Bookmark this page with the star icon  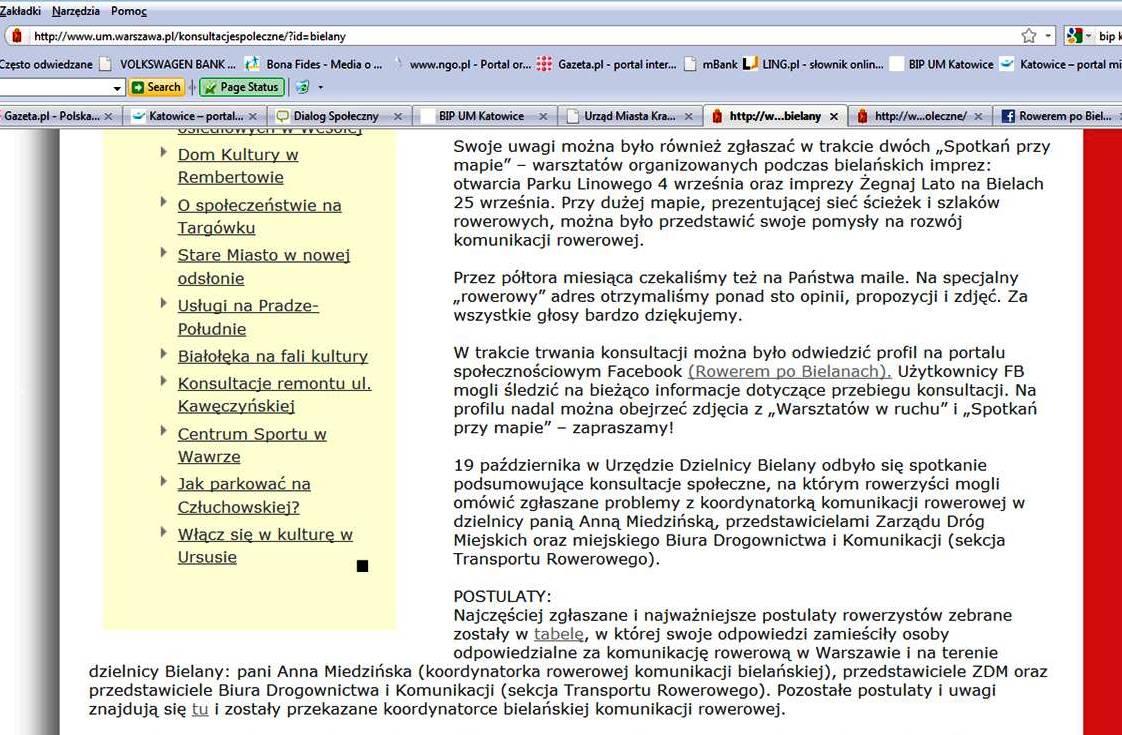pyautogui.click(x=1029, y=36)
